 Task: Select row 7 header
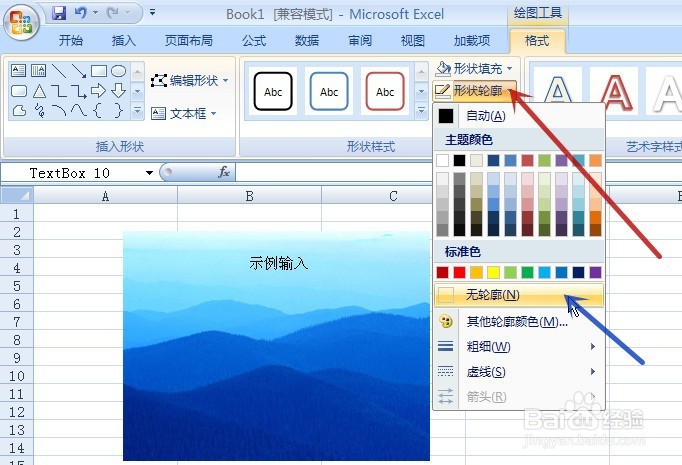pyautogui.click(x=17, y=322)
